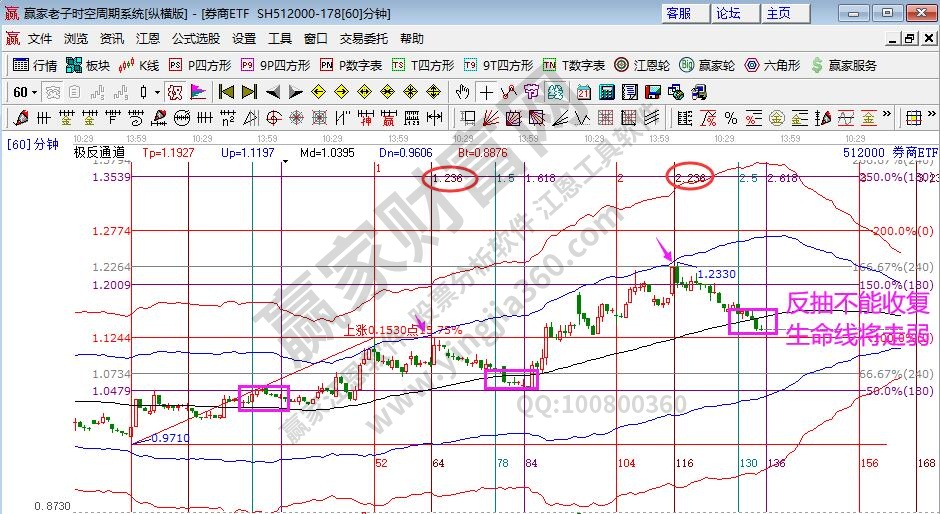Toggle the percent sign retracement tool

coord(731,118)
